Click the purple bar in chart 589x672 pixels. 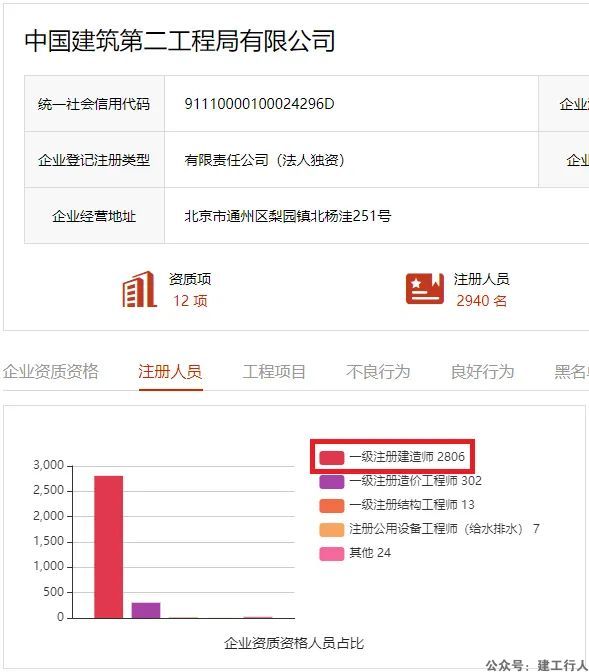click(146, 610)
